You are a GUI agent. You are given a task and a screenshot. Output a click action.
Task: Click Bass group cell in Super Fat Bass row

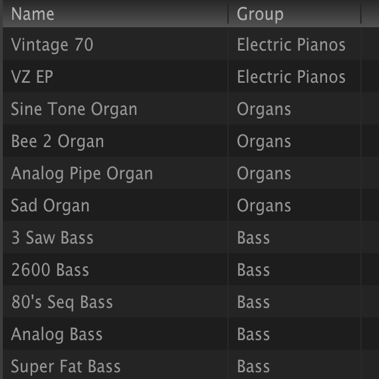coord(253,367)
